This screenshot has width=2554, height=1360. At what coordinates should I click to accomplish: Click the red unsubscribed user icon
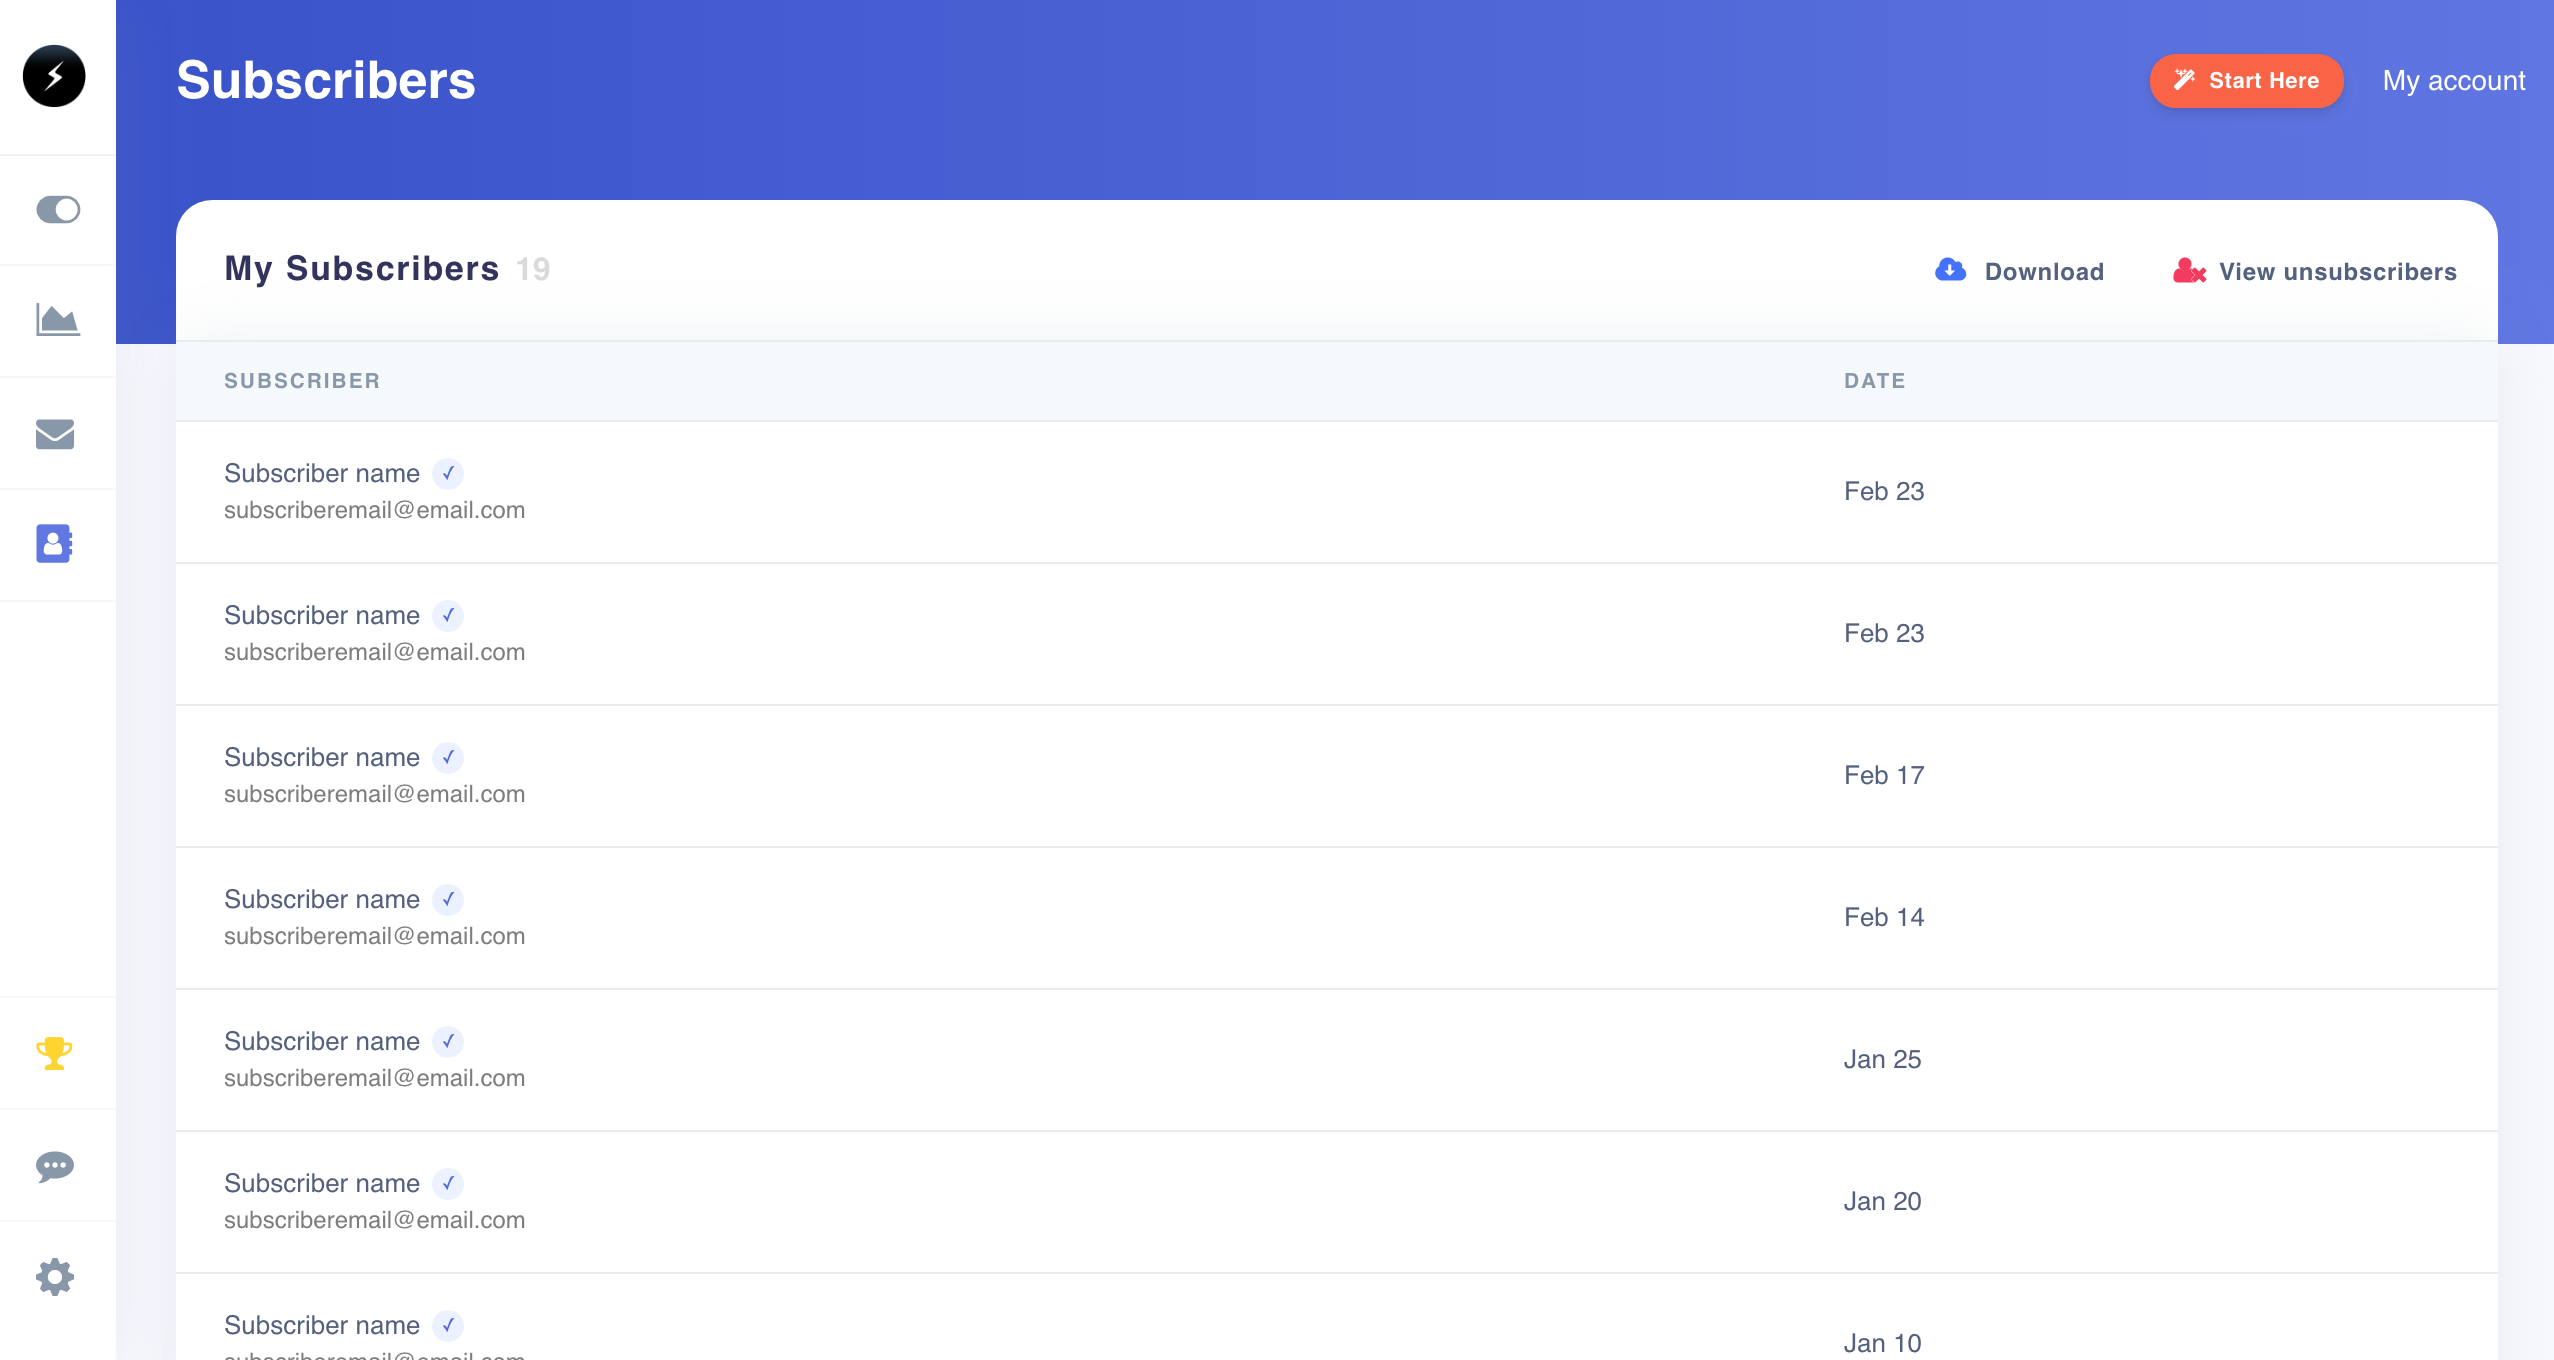point(2188,271)
